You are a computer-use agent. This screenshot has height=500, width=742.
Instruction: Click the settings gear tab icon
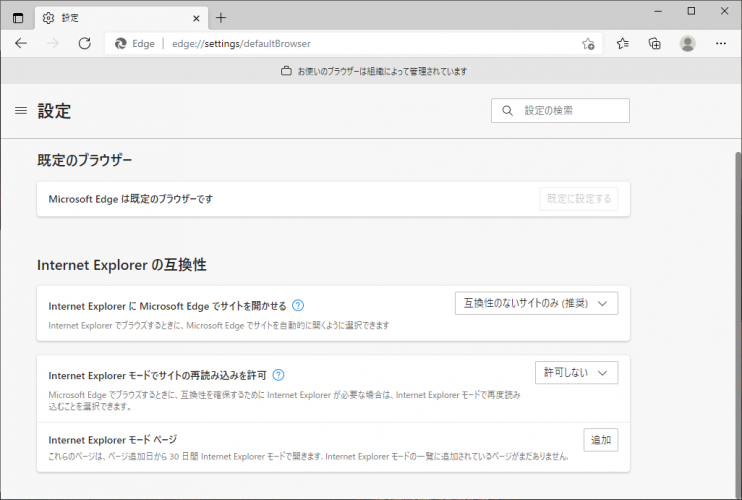[x=48, y=18]
